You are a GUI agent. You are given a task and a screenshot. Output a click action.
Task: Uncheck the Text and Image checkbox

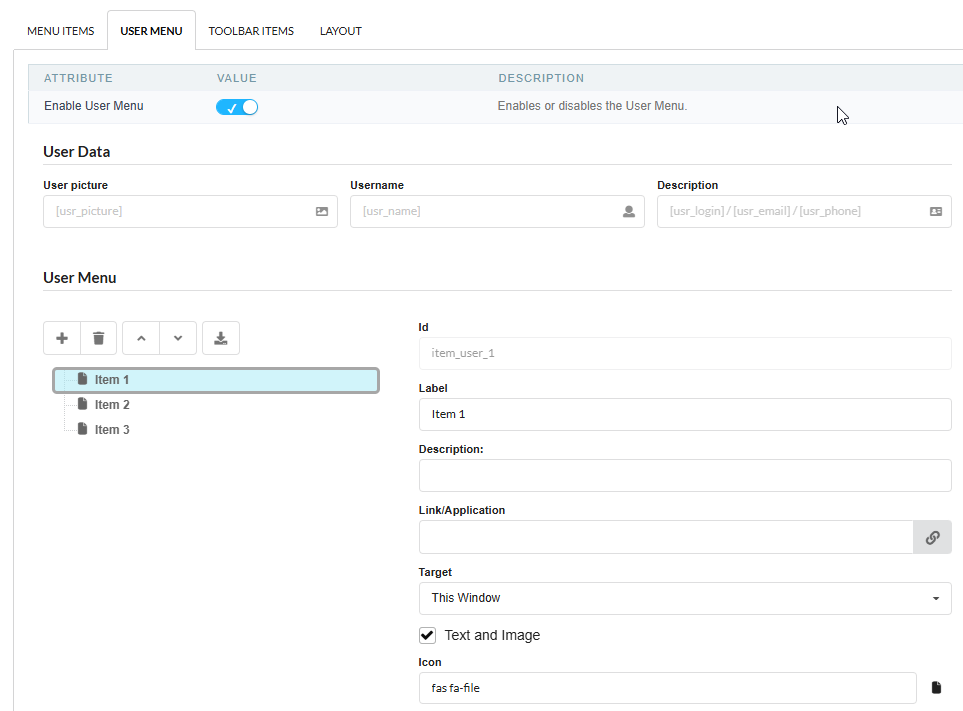[427, 635]
